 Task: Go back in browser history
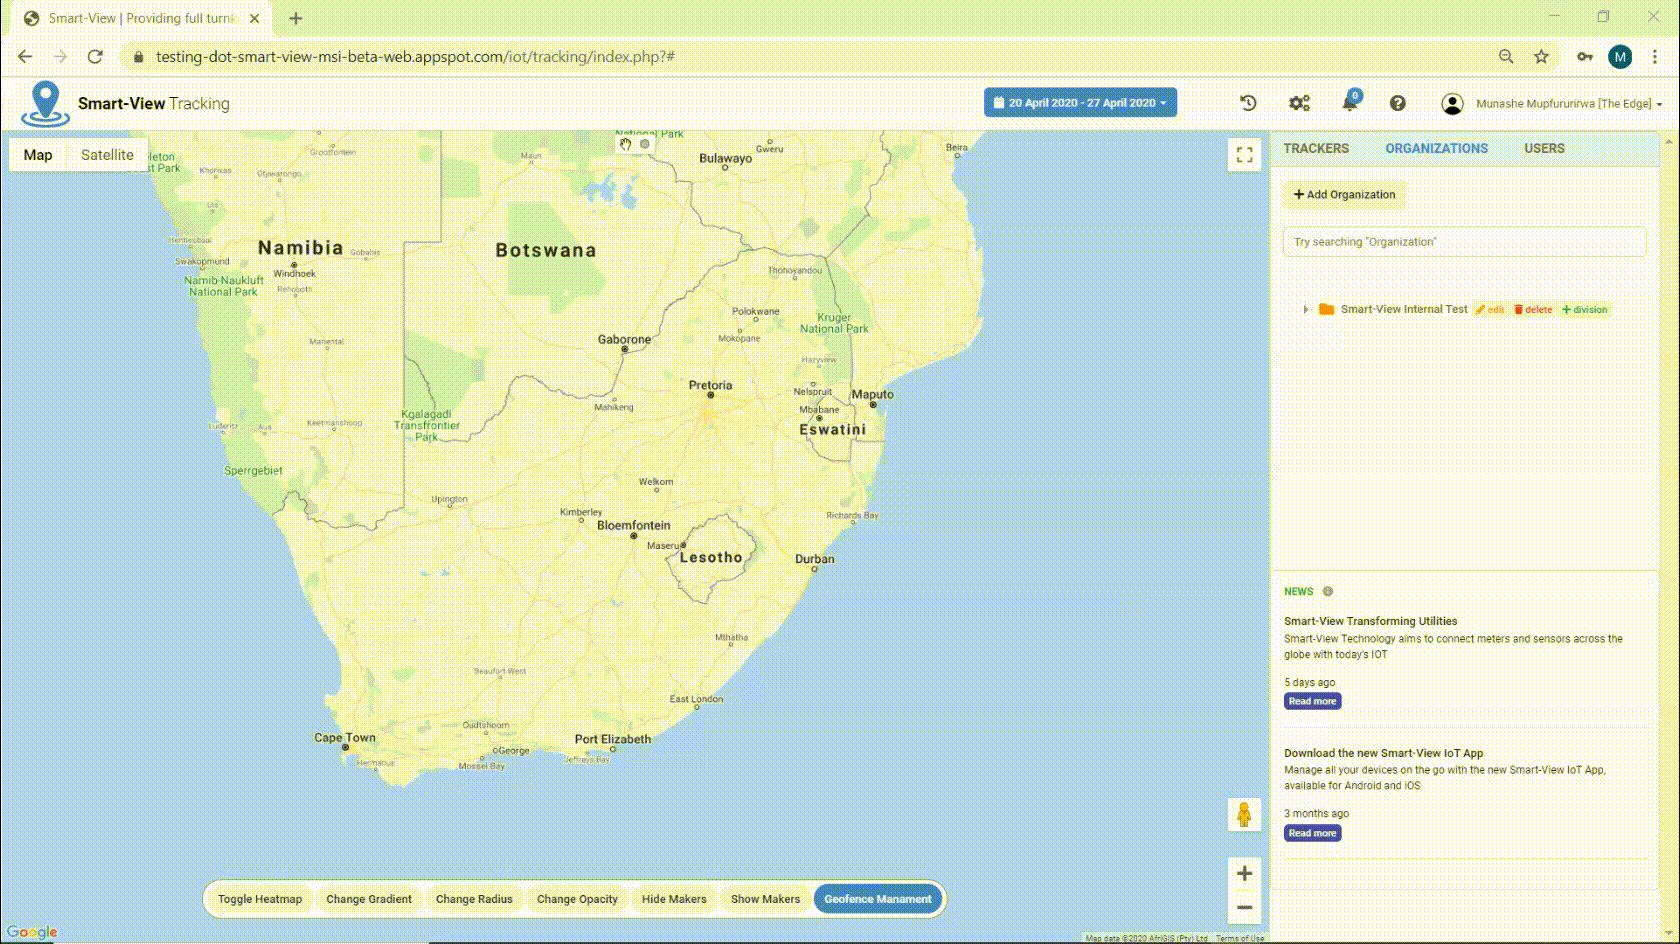(25, 57)
